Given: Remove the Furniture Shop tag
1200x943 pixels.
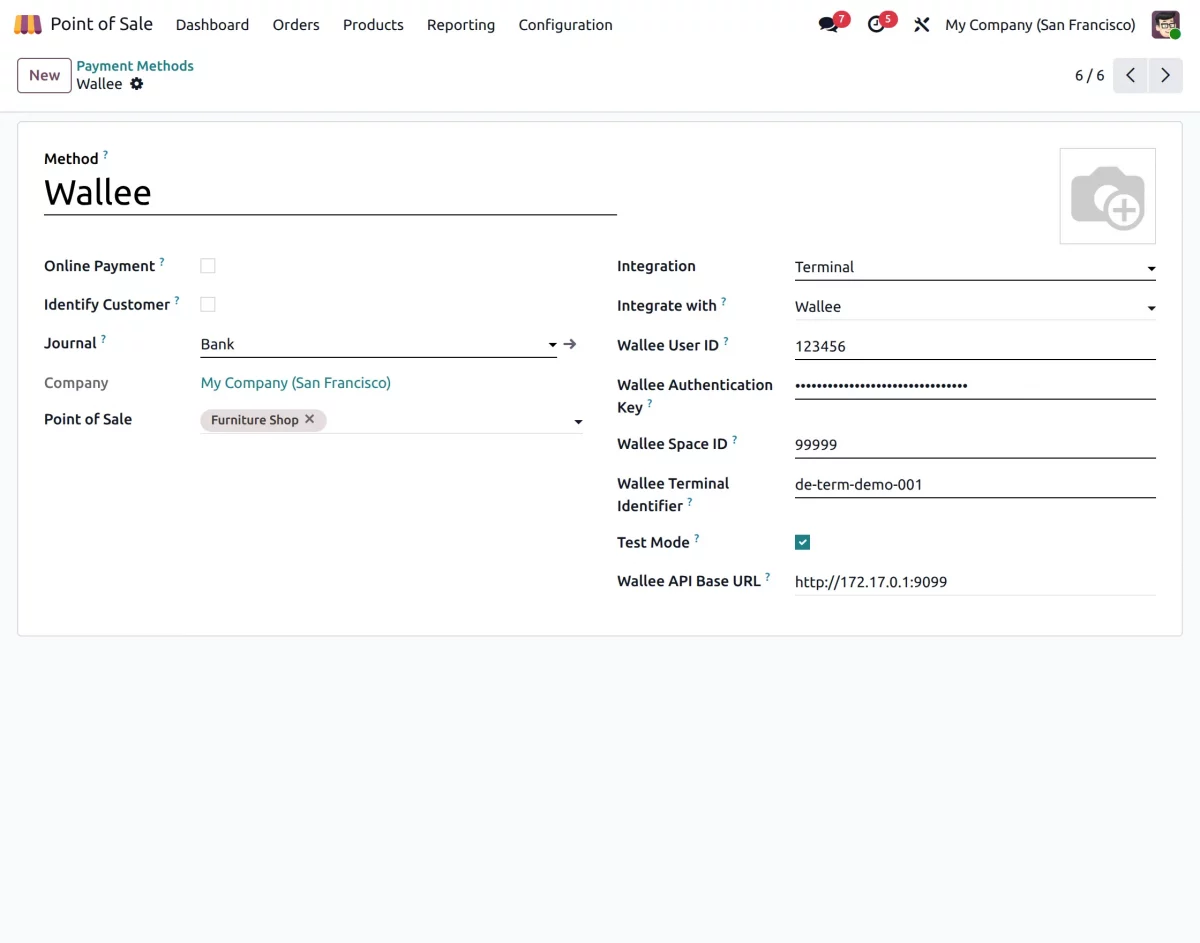Looking at the screenshot, I should click(x=310, y=419).
